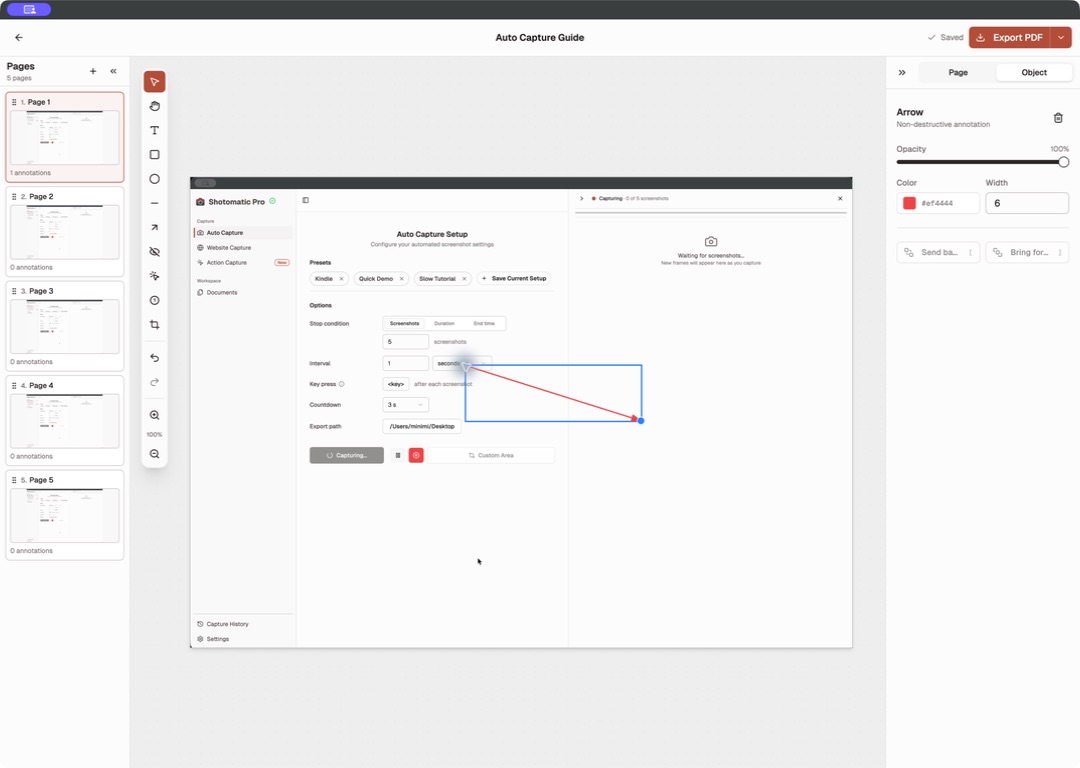This screenshot has width=1080, height=768.
Task: Grab the Page 3 drag handle
Action: [14, 291]
